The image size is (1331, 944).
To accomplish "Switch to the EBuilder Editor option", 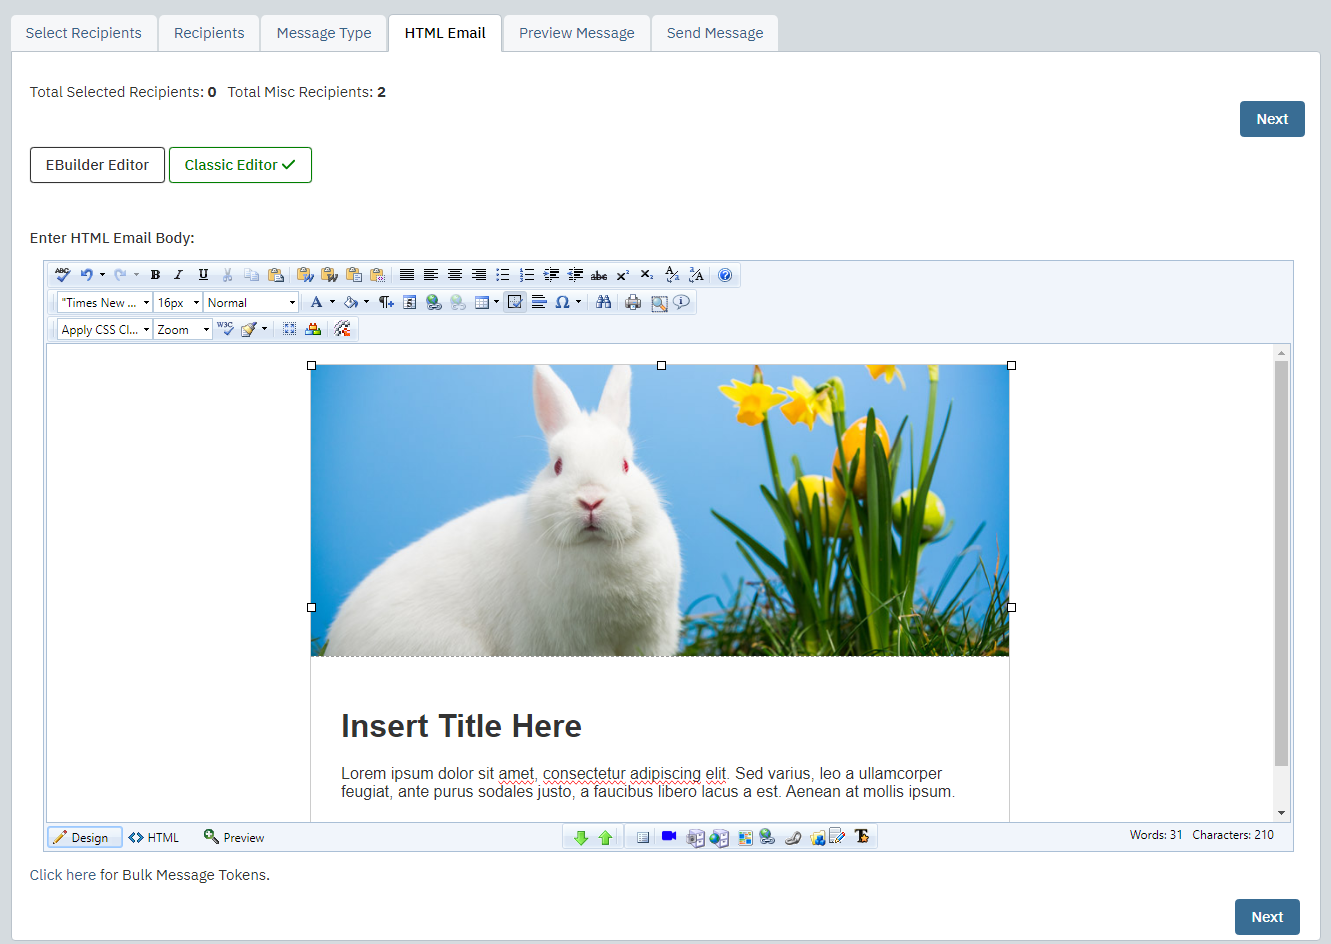I will click(97, 165).
